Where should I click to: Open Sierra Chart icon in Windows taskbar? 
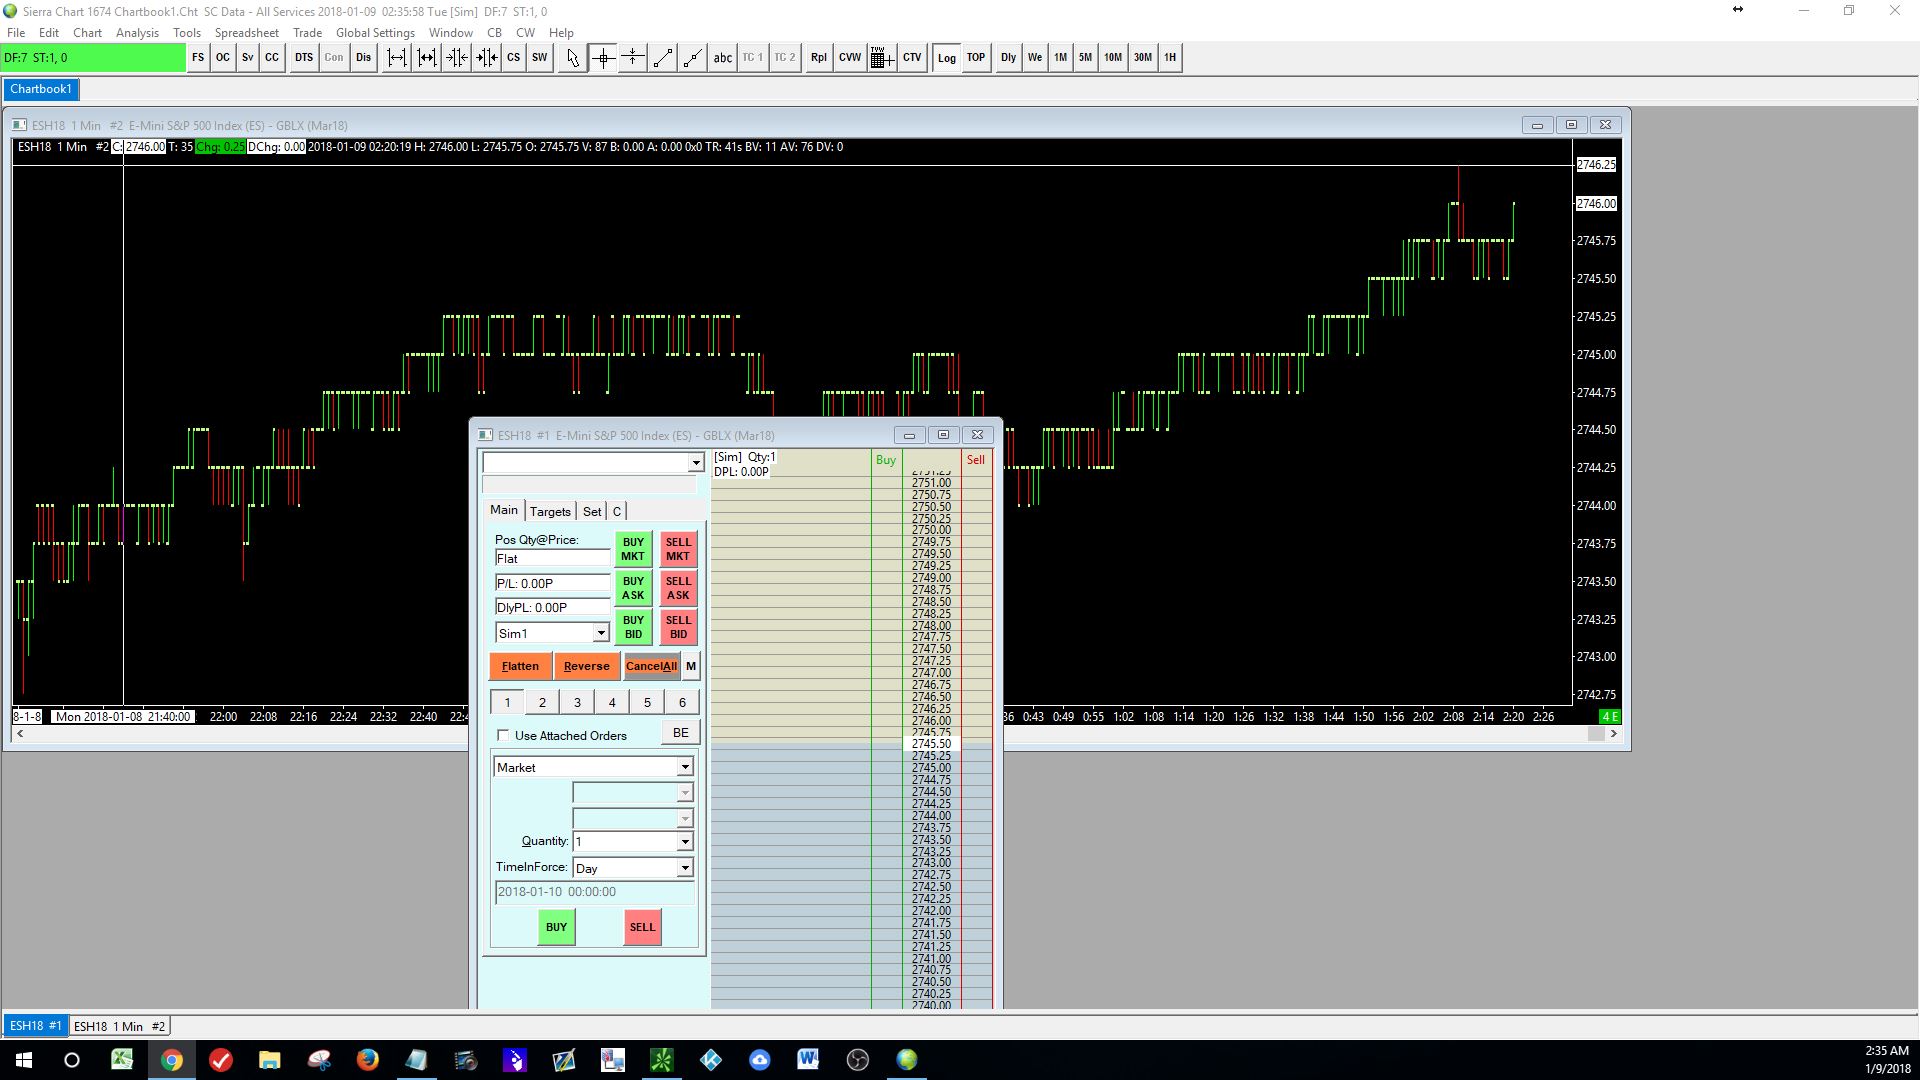[x=906, y=1060]
